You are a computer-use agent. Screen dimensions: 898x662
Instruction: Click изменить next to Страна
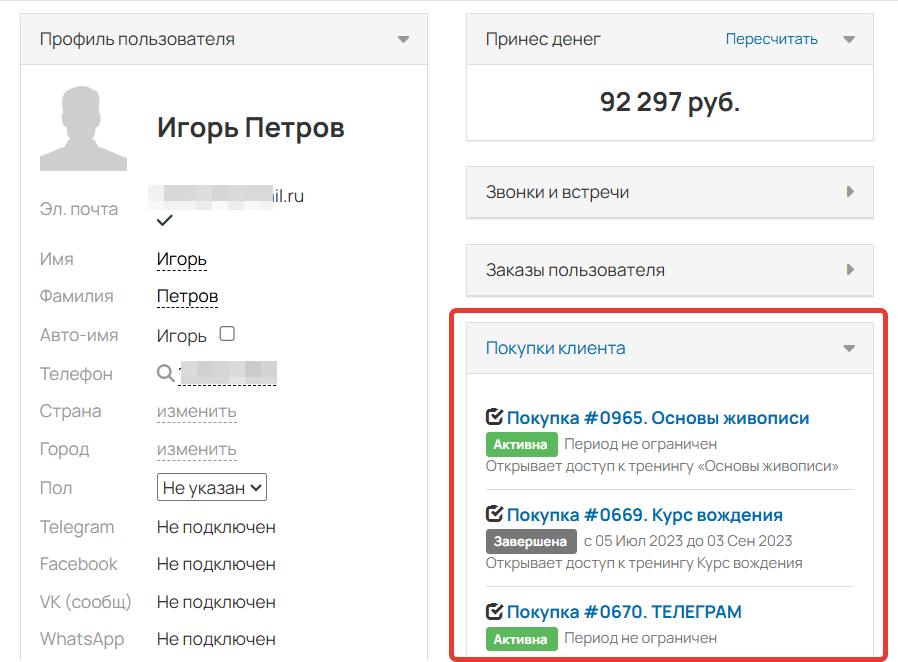pyautogui.click(x=196, y=410)
